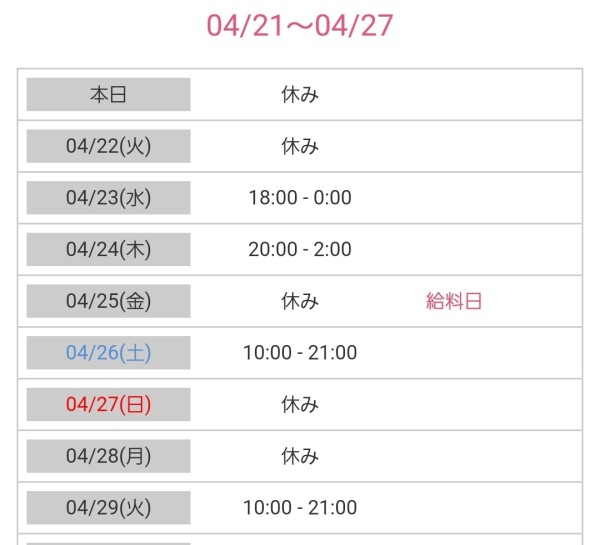Screen dimensions: 600x545
Task: Click 休み status for 04/28 Monday
Action: click(300, 456)
